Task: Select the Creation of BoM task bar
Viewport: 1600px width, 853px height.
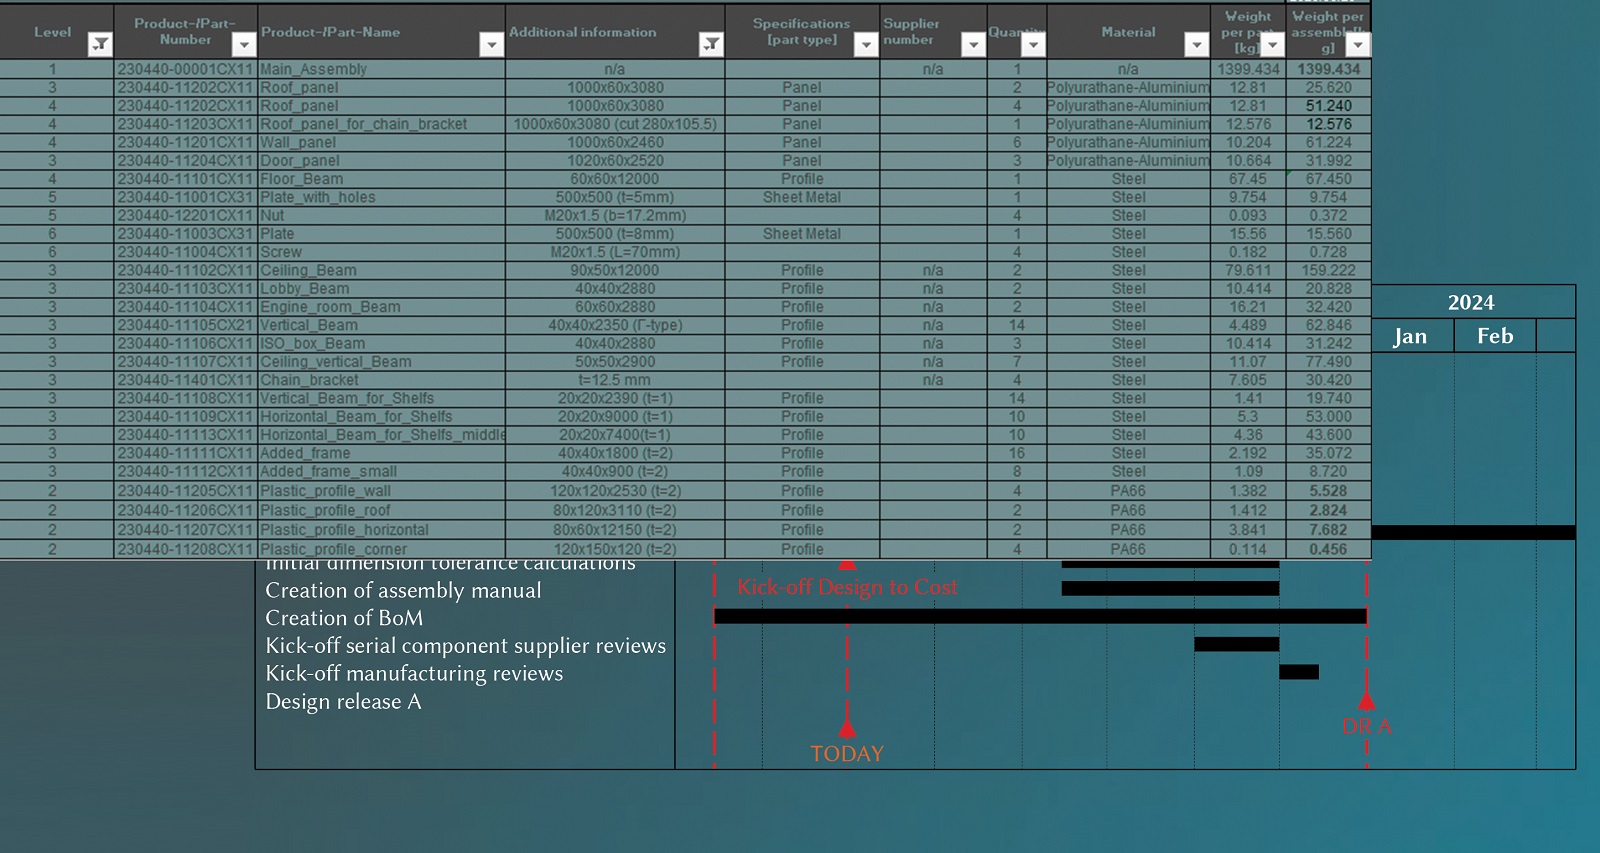Action: click(x=1040, y=616)
